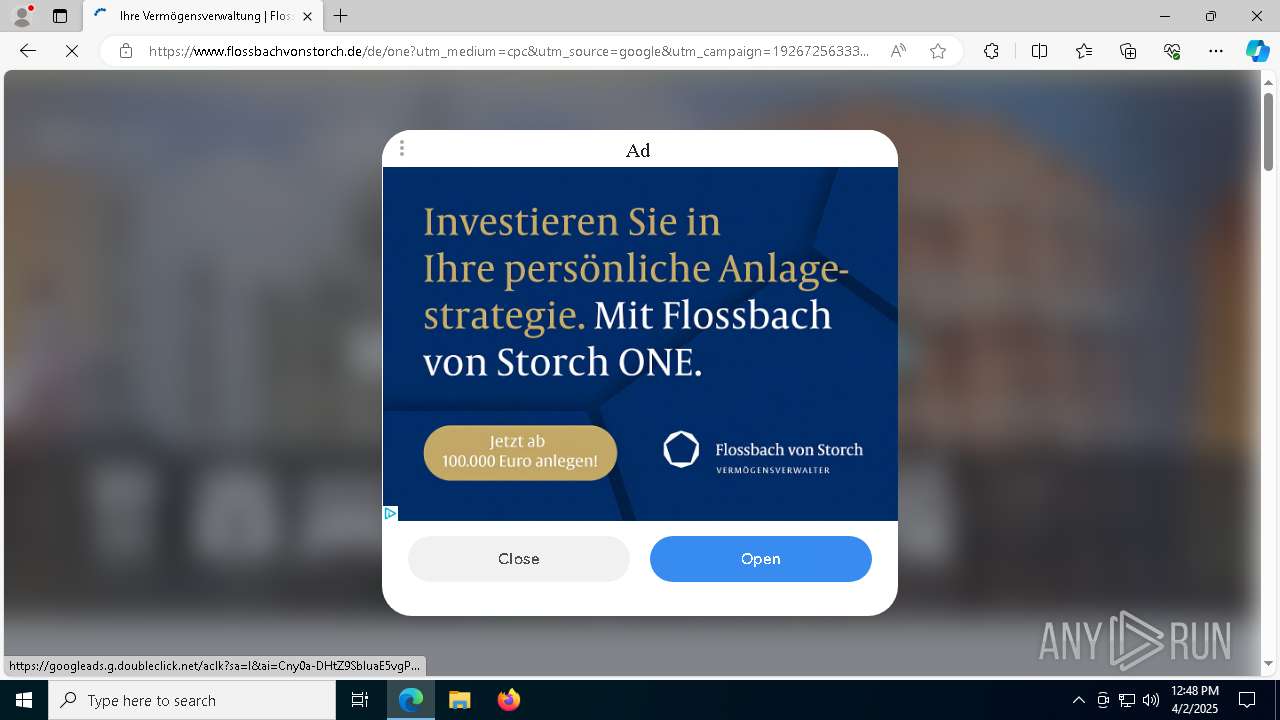Open Task View on the taskbar
The image size is (1280, 720).
point(360,700)
